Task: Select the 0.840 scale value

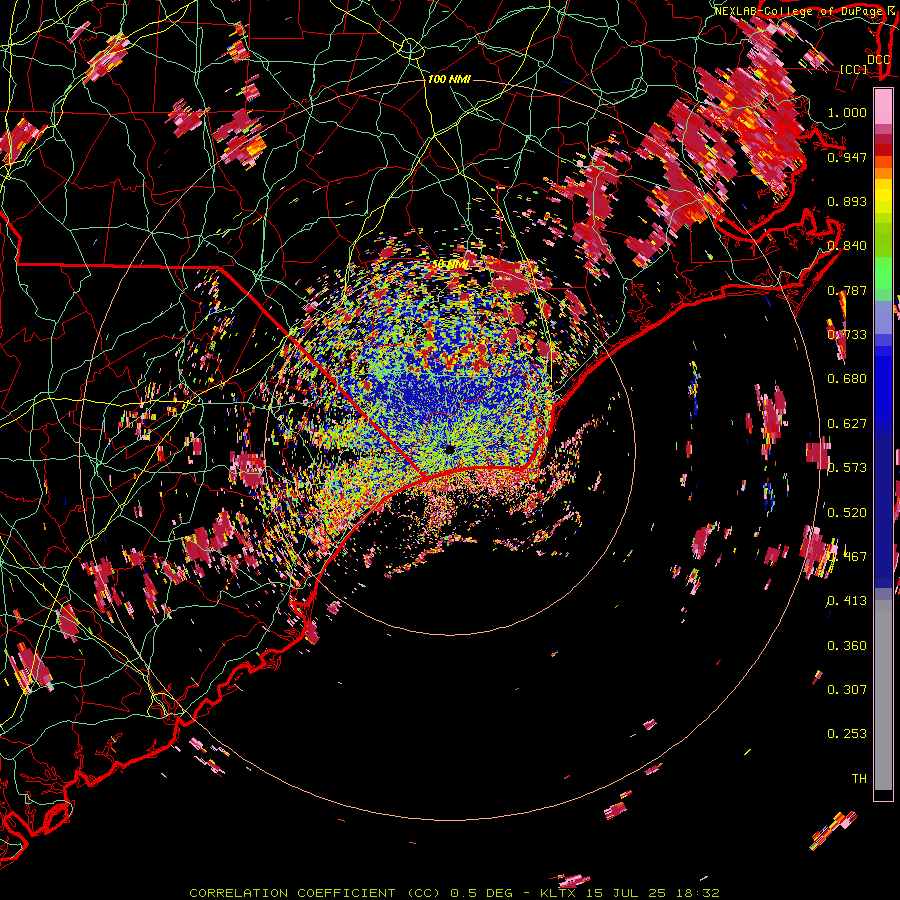Action: click(x=847, y=246)
